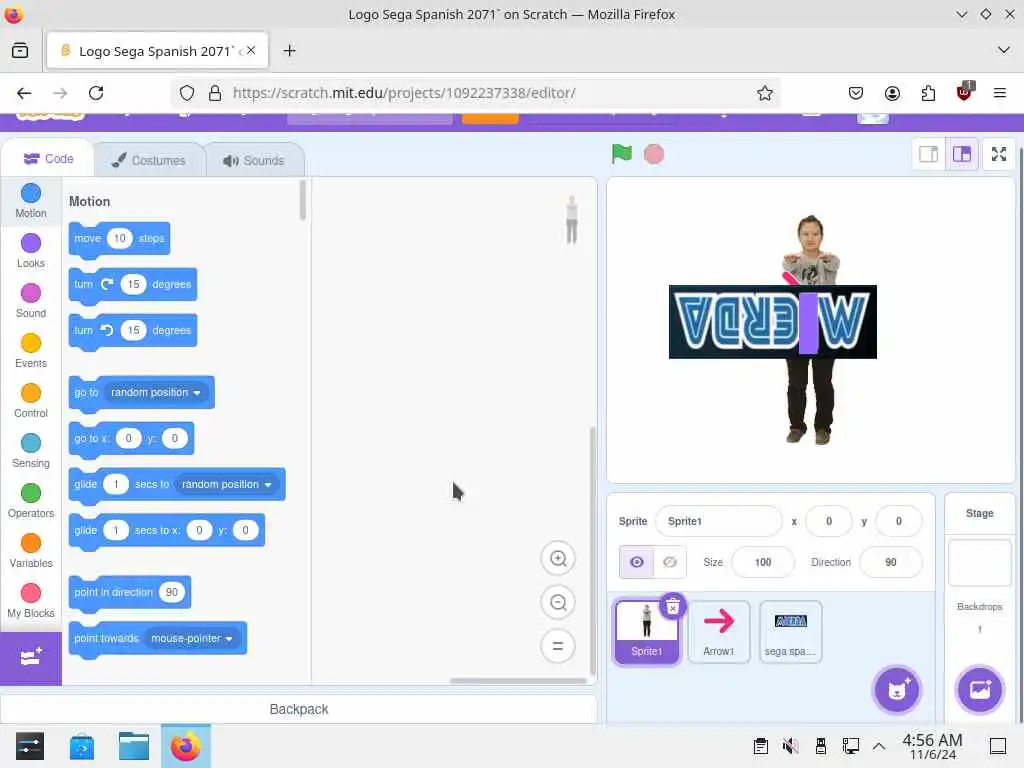The width and height of the screenshot is (1024, 768).
Task: Open the Add Extension button
Action: pos(31,658)
